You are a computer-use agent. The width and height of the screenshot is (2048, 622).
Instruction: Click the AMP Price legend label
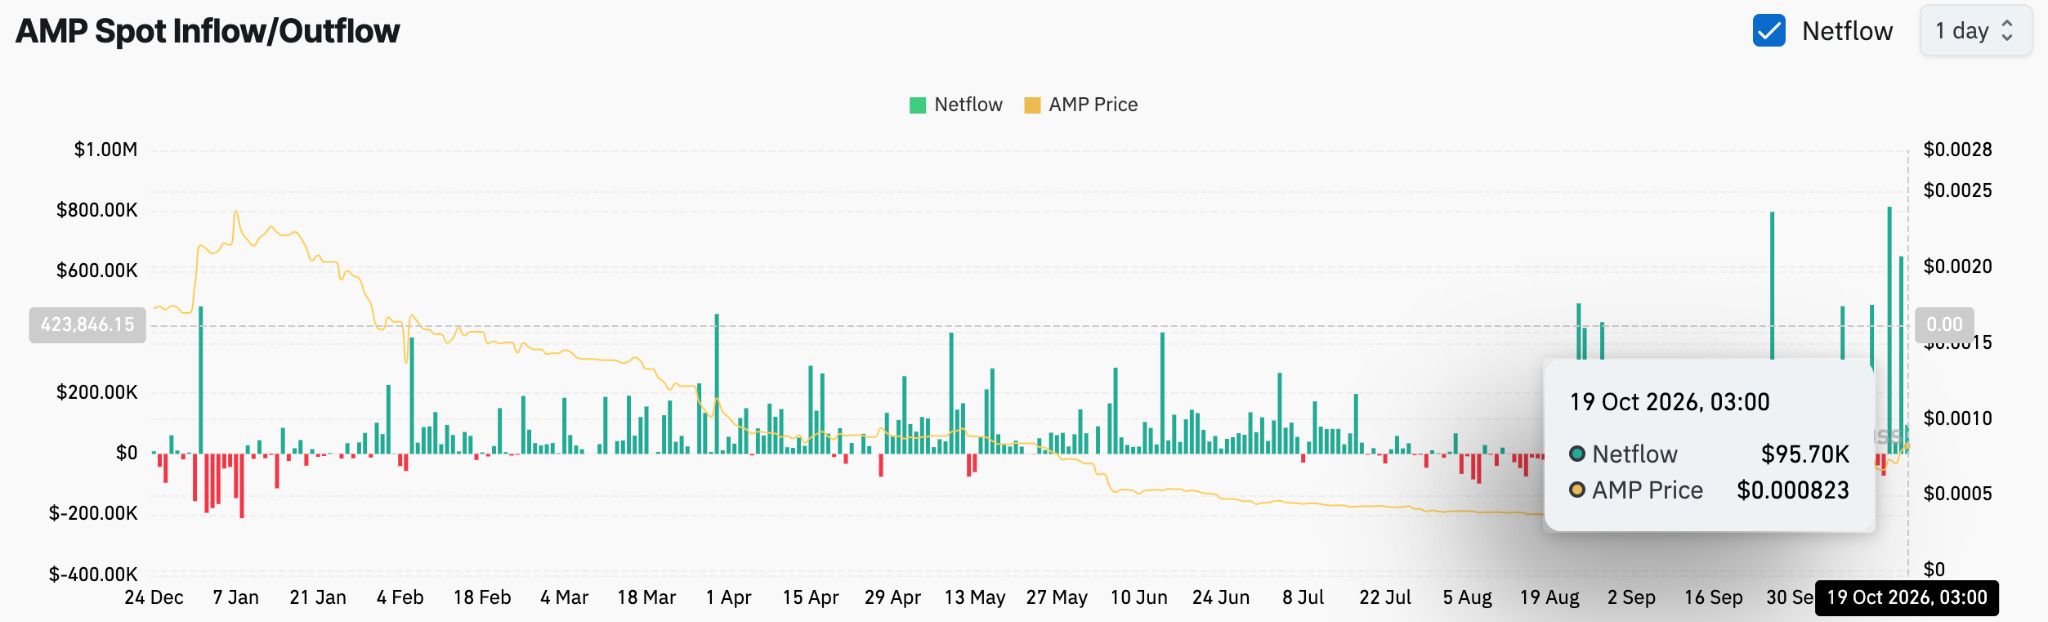1093,105
